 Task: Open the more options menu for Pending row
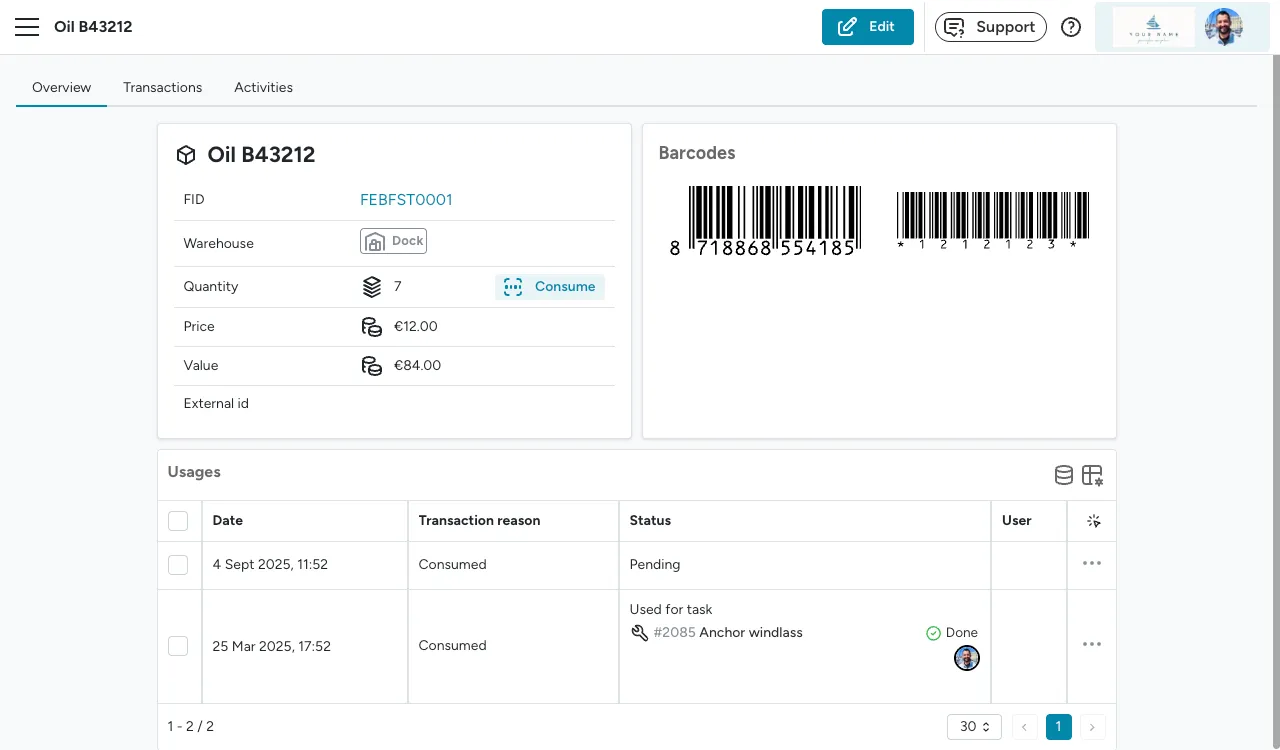[x=1092, y=564]
